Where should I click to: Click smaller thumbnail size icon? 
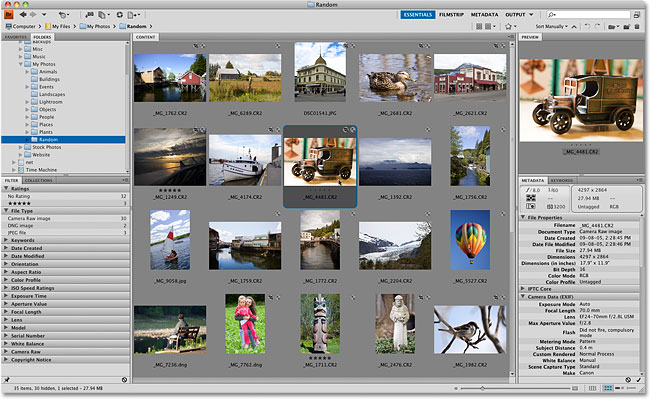point(456,388)
